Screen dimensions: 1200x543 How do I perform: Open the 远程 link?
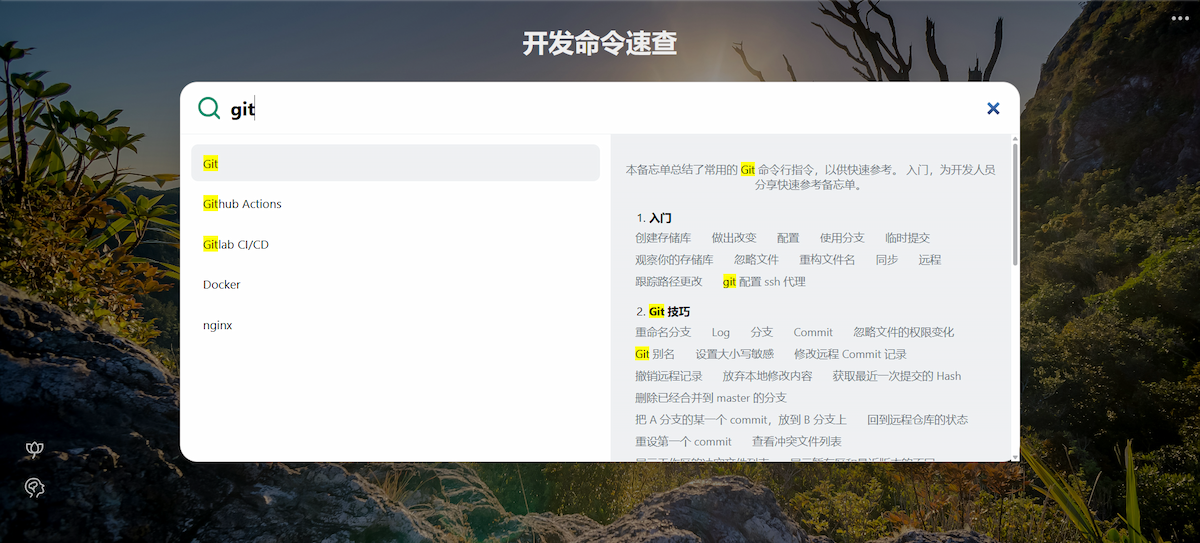pos(929,260)
